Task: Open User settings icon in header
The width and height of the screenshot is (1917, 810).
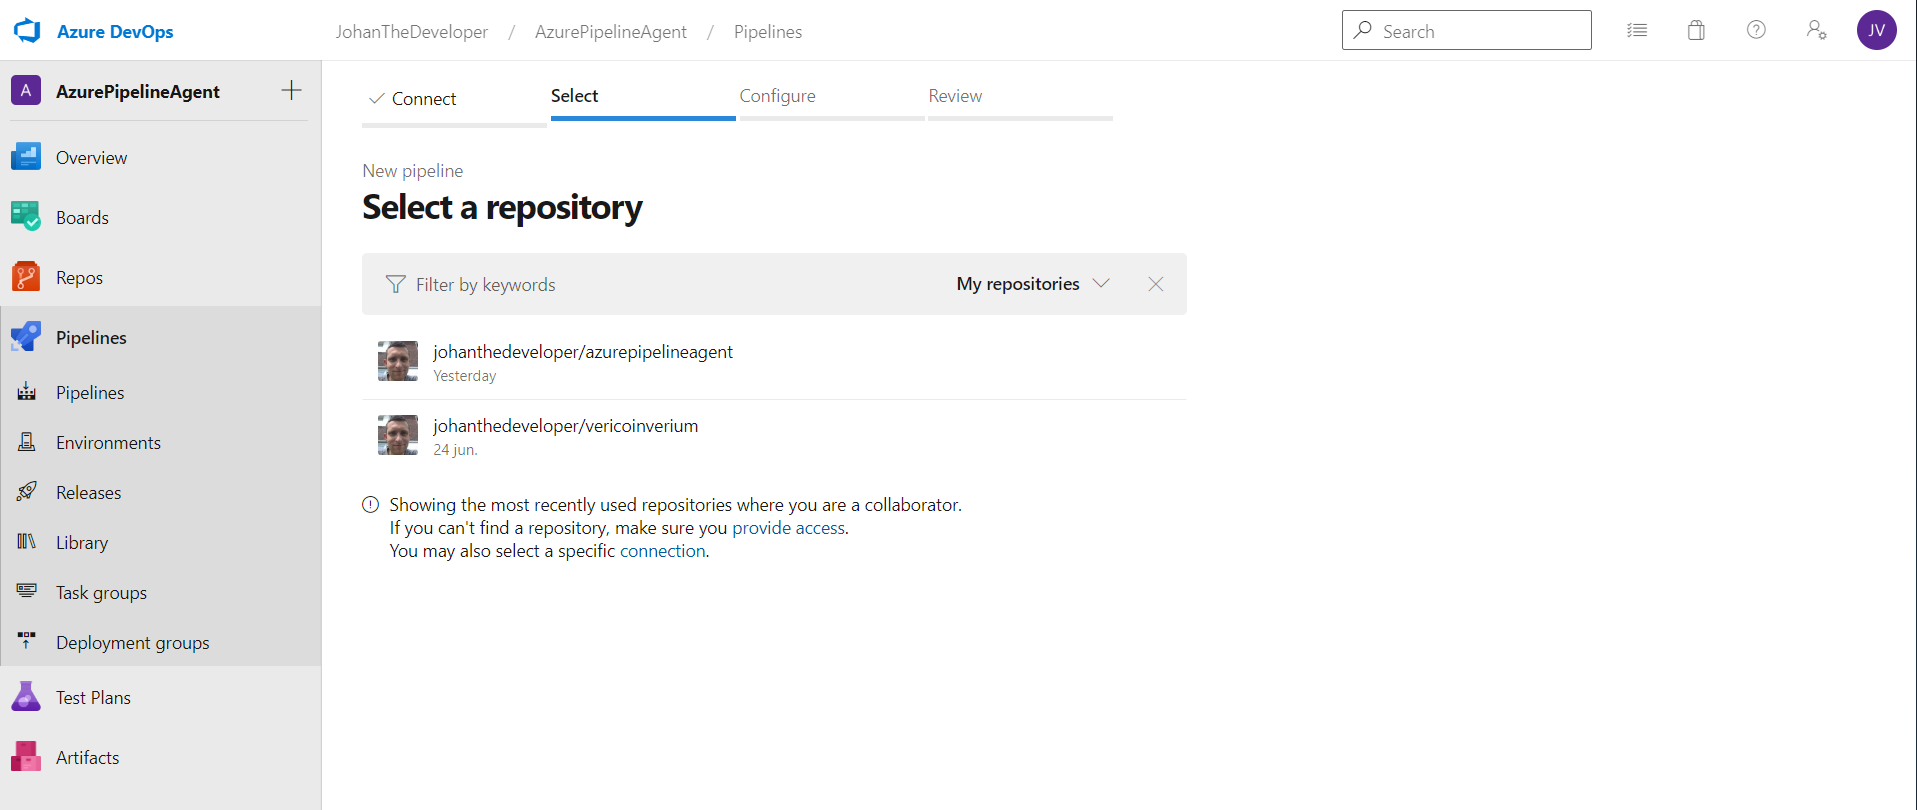Action: [x=1816, y=31]
